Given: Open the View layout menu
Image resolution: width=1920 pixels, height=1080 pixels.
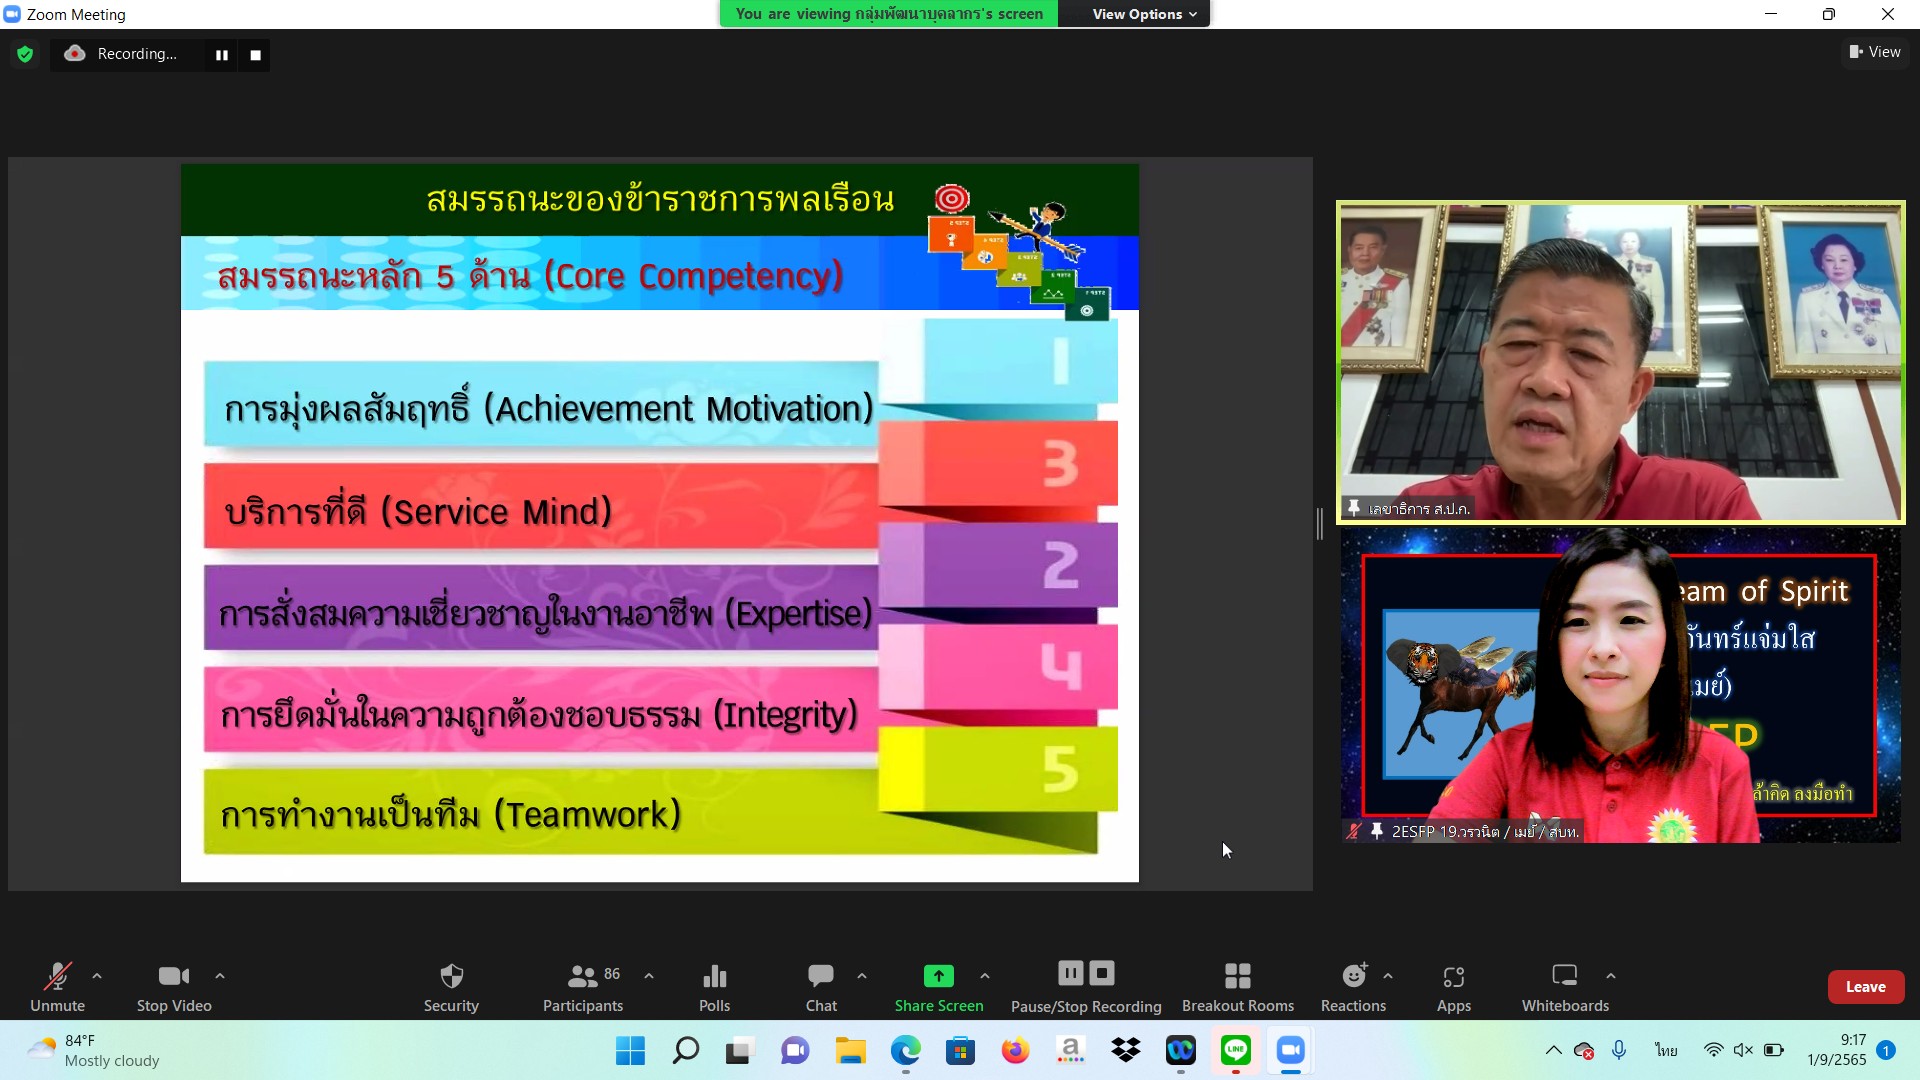Looking at the screenshot, I should point(1875,52).
